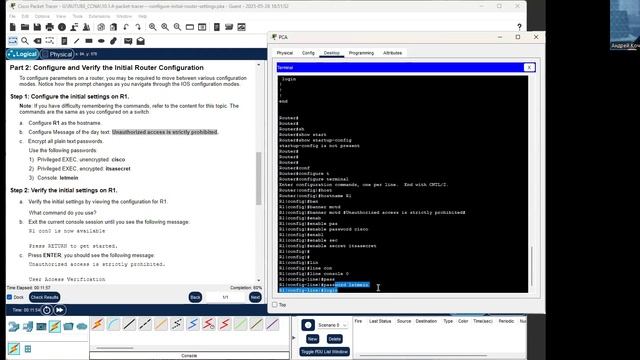Choose the Delete tool in second toolbar
Screen dimensions: 640x360
[37, 41]
